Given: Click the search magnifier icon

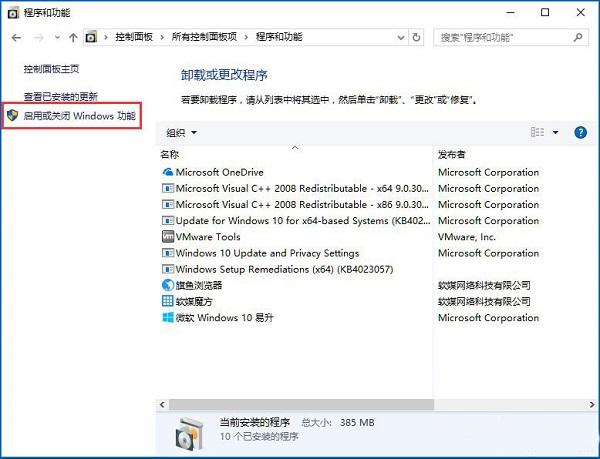Looking at the screenshot, I should click(578, 37).
